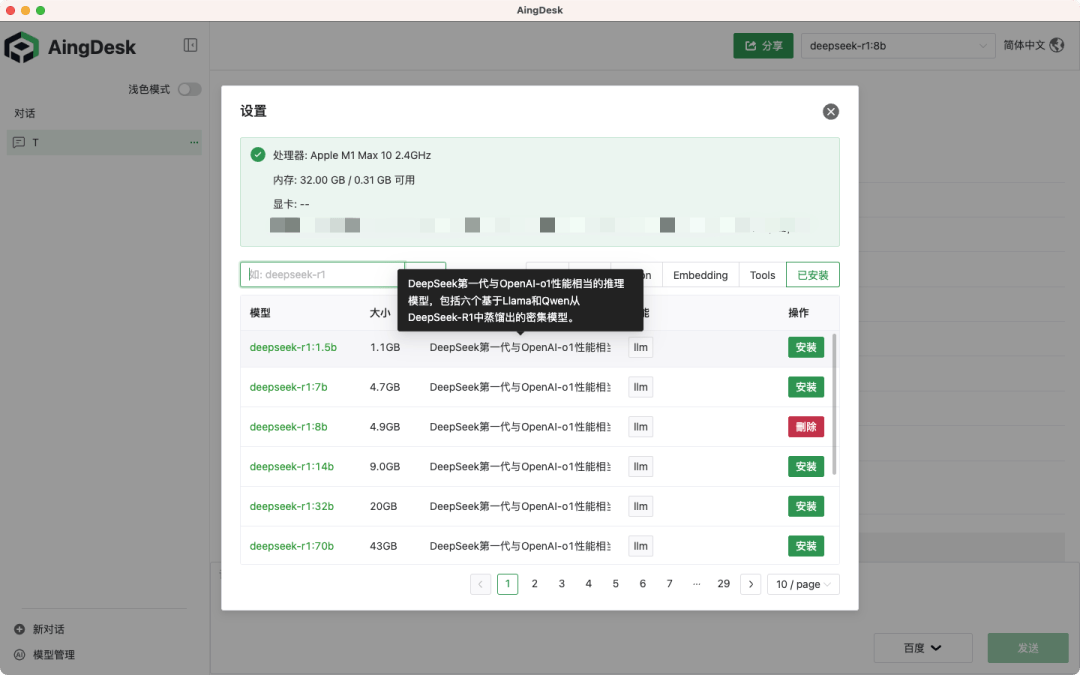Image resolution: width=1080 pixels, height=675 pixels.
Task: Select page 1 in the pagination
Action: click(x=508, y=584)
